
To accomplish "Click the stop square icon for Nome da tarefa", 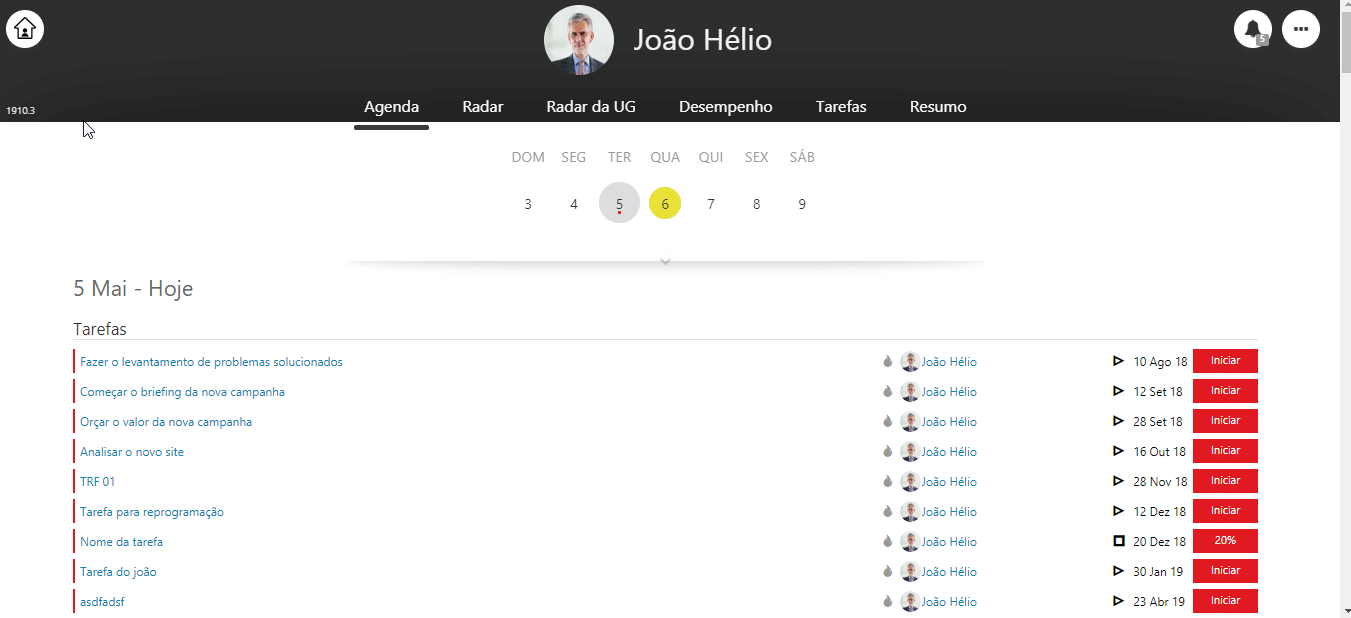I will tap(1119, 541).
